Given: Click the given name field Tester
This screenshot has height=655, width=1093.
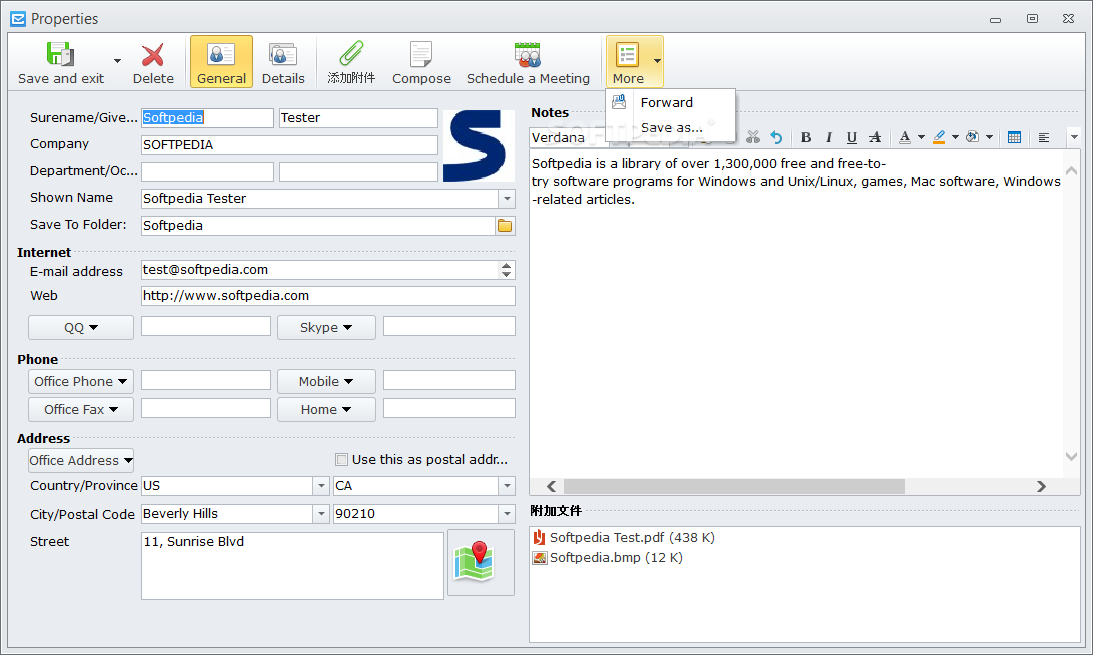Looking at the screenshot, I should click(x=358, y=118).
